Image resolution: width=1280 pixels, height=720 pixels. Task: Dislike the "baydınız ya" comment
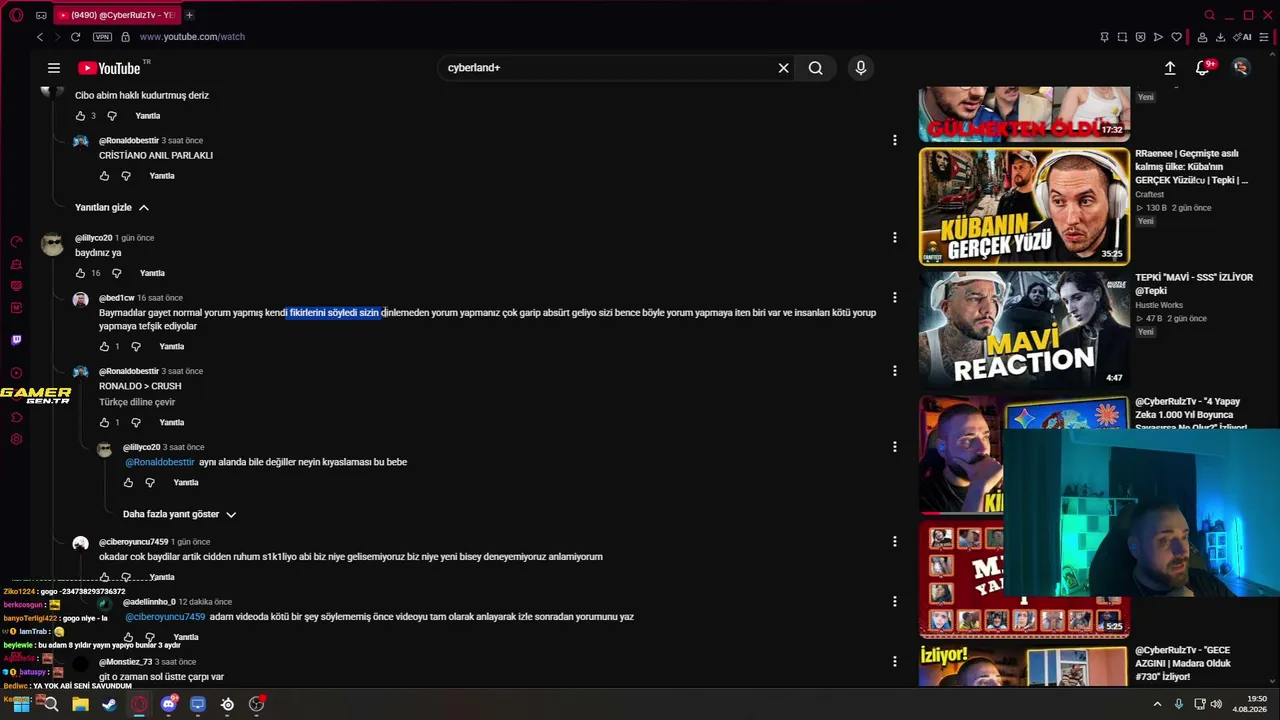[x=117, y=273]
